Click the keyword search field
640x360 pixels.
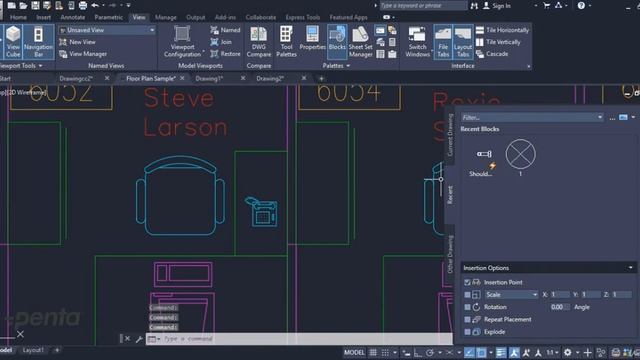[423, 6]
